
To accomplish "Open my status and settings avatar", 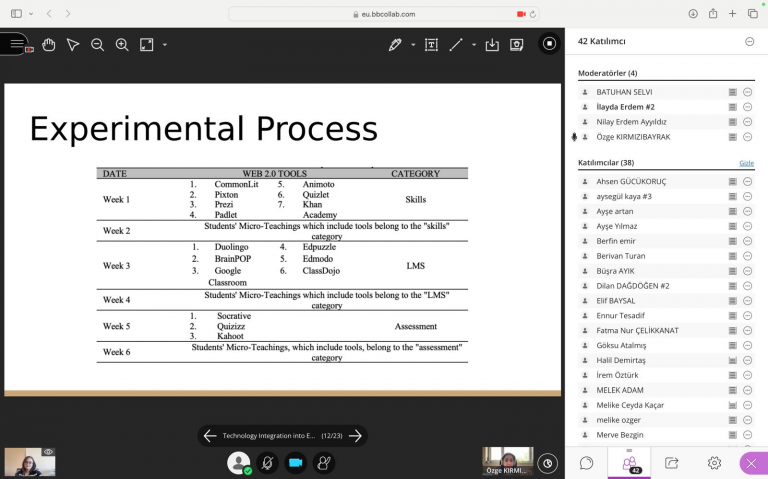I will tap(239, 462).
